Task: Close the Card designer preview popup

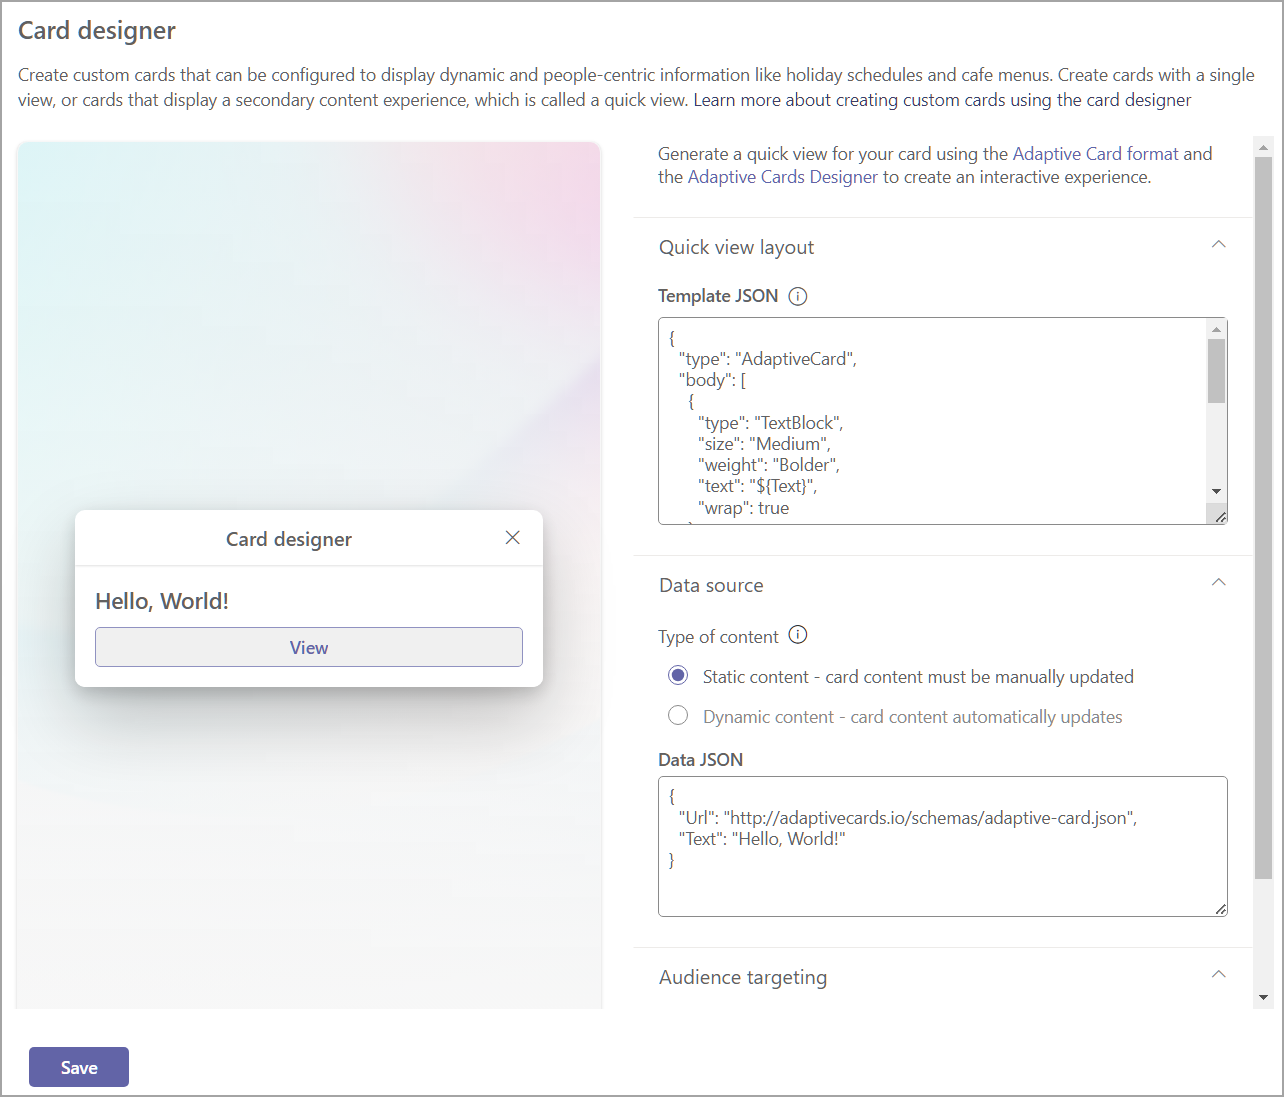Action: coord(513,538)
